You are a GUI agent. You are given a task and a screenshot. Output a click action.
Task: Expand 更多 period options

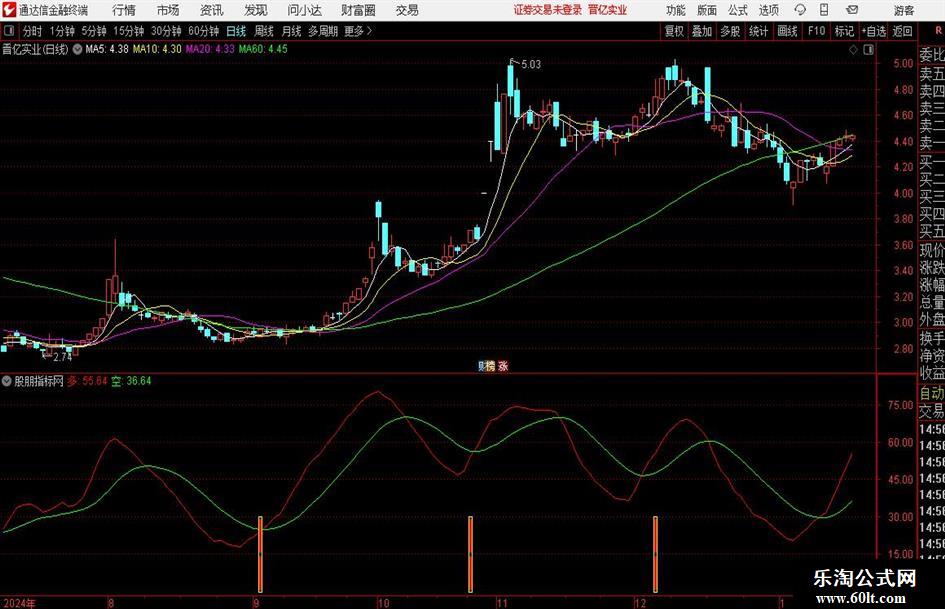click(x=358, y=31)
